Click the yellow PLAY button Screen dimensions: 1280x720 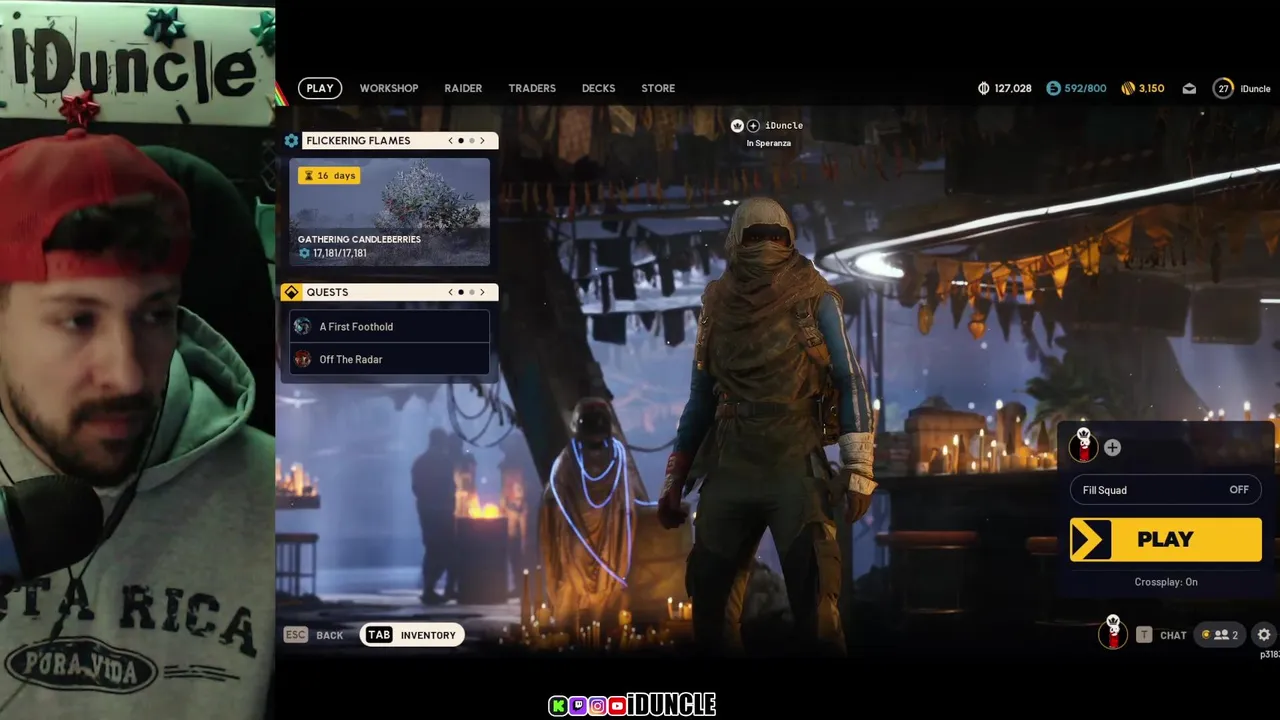point(1166,540)
